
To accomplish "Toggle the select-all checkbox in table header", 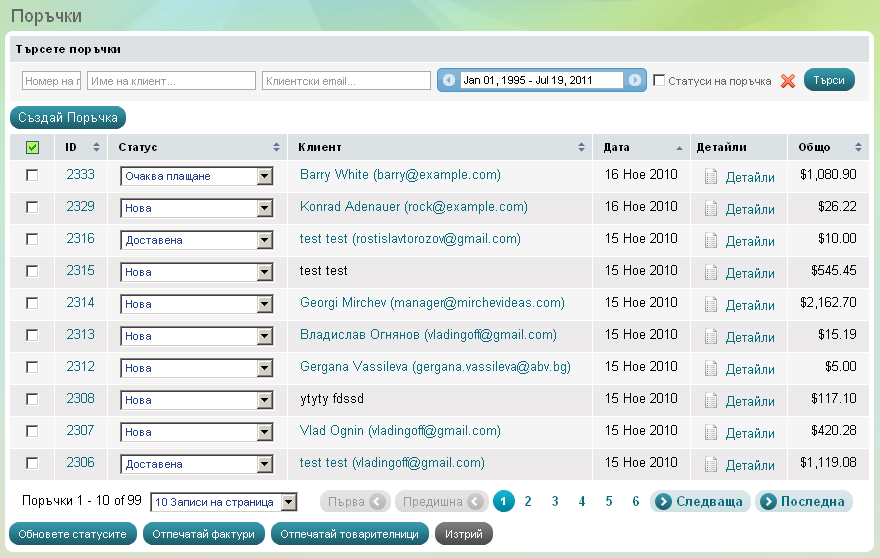I will (x=32, y=148).
